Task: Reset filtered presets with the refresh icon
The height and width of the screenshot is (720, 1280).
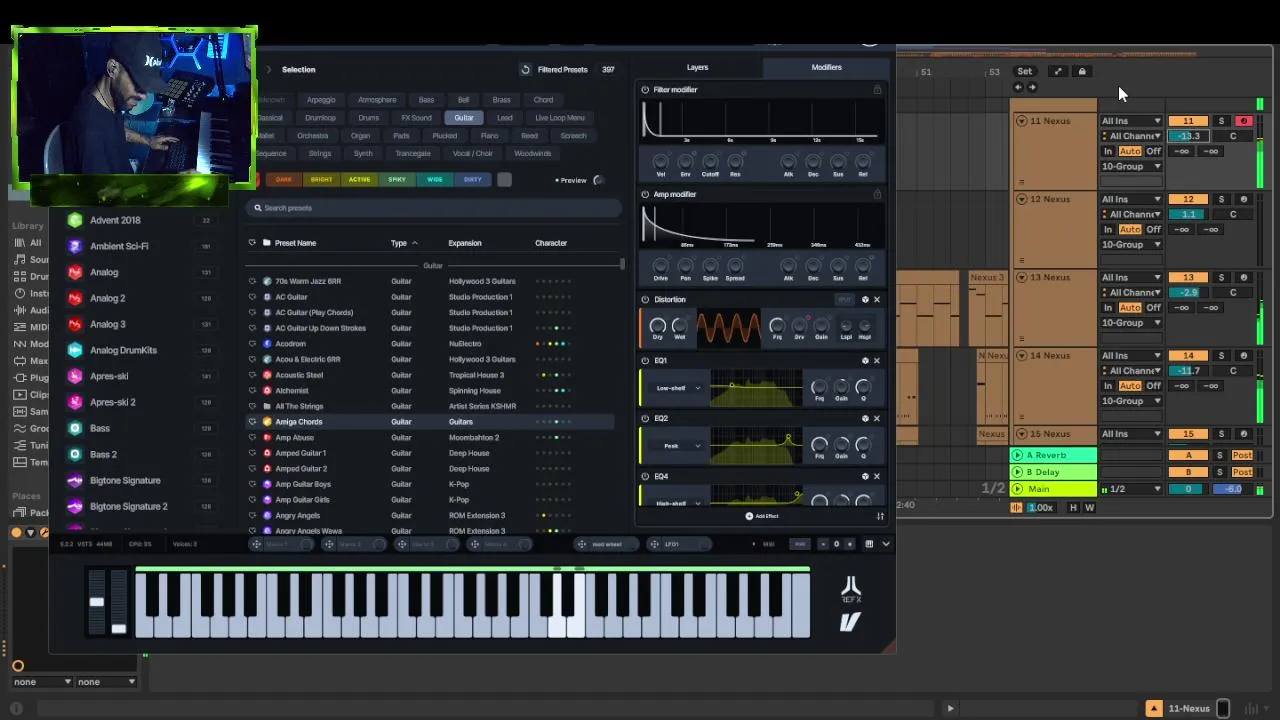Action: pos(525,69)
